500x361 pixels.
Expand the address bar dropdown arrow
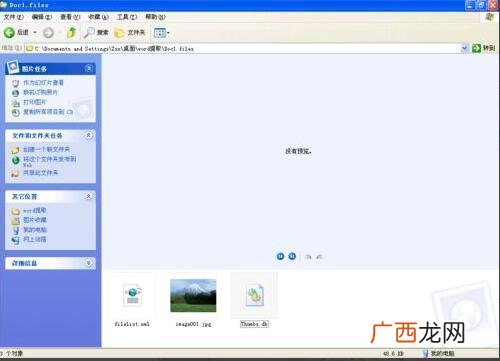click(x=464, y=49)
